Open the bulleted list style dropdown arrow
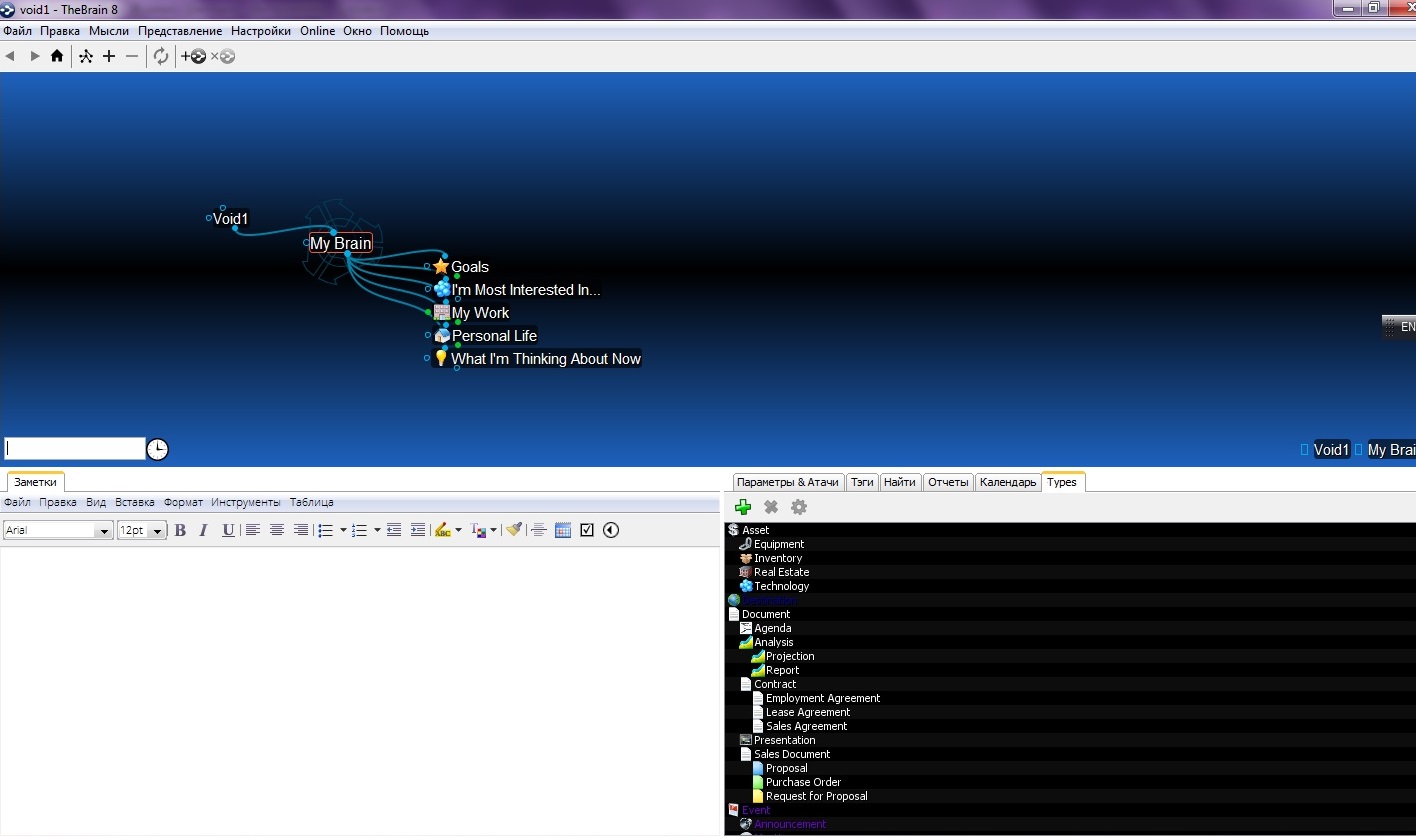This screenshot has width=1416, height=837. click(343, 530)
